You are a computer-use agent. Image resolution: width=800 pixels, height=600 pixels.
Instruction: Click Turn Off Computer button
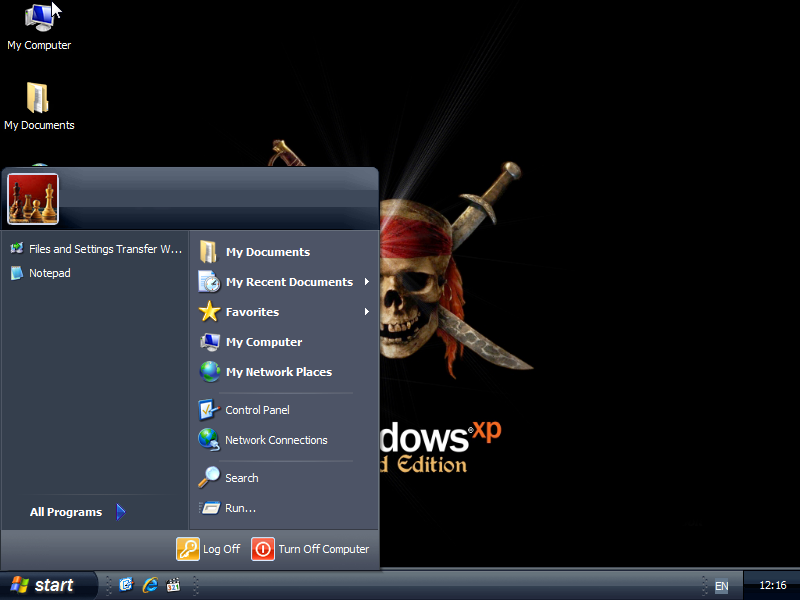pos(310,549)
